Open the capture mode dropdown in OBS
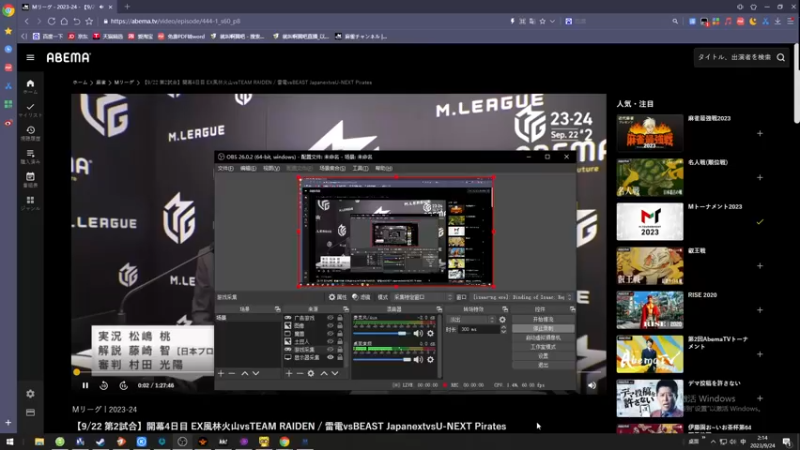This screenshot has width=800, height=450. (422, 297)
